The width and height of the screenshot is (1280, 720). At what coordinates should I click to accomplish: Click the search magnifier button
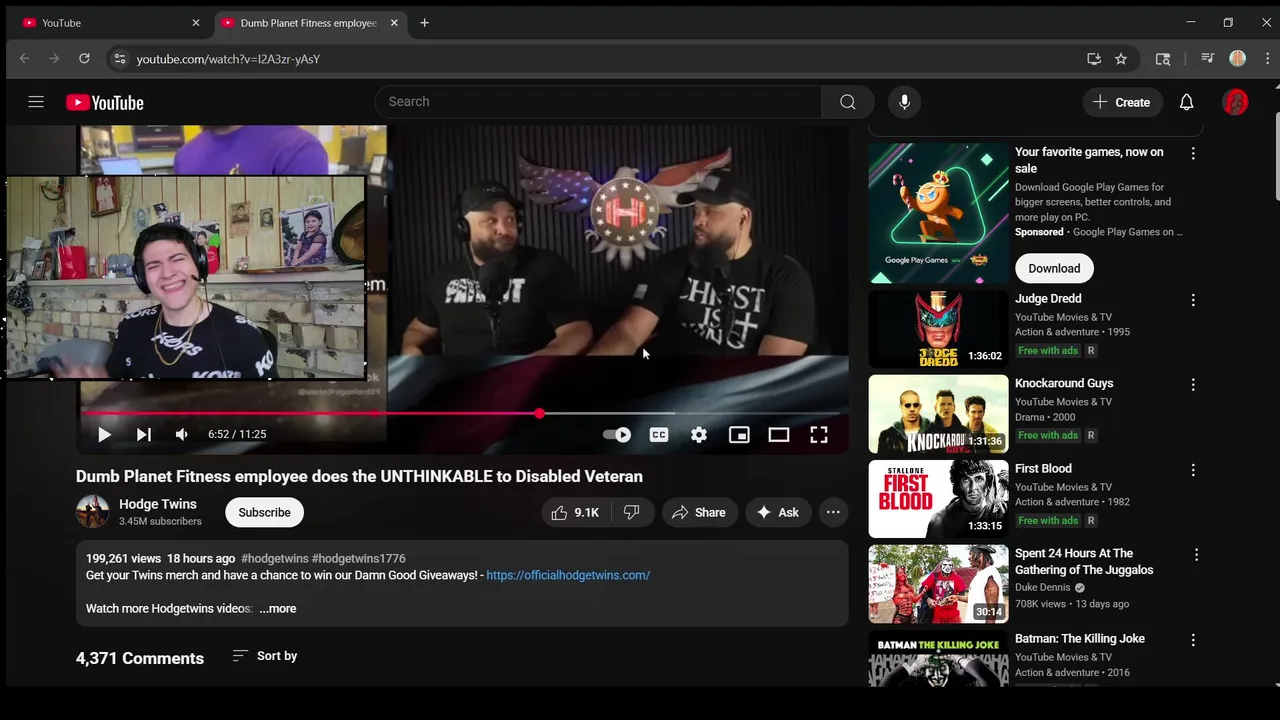coord(848,102)
